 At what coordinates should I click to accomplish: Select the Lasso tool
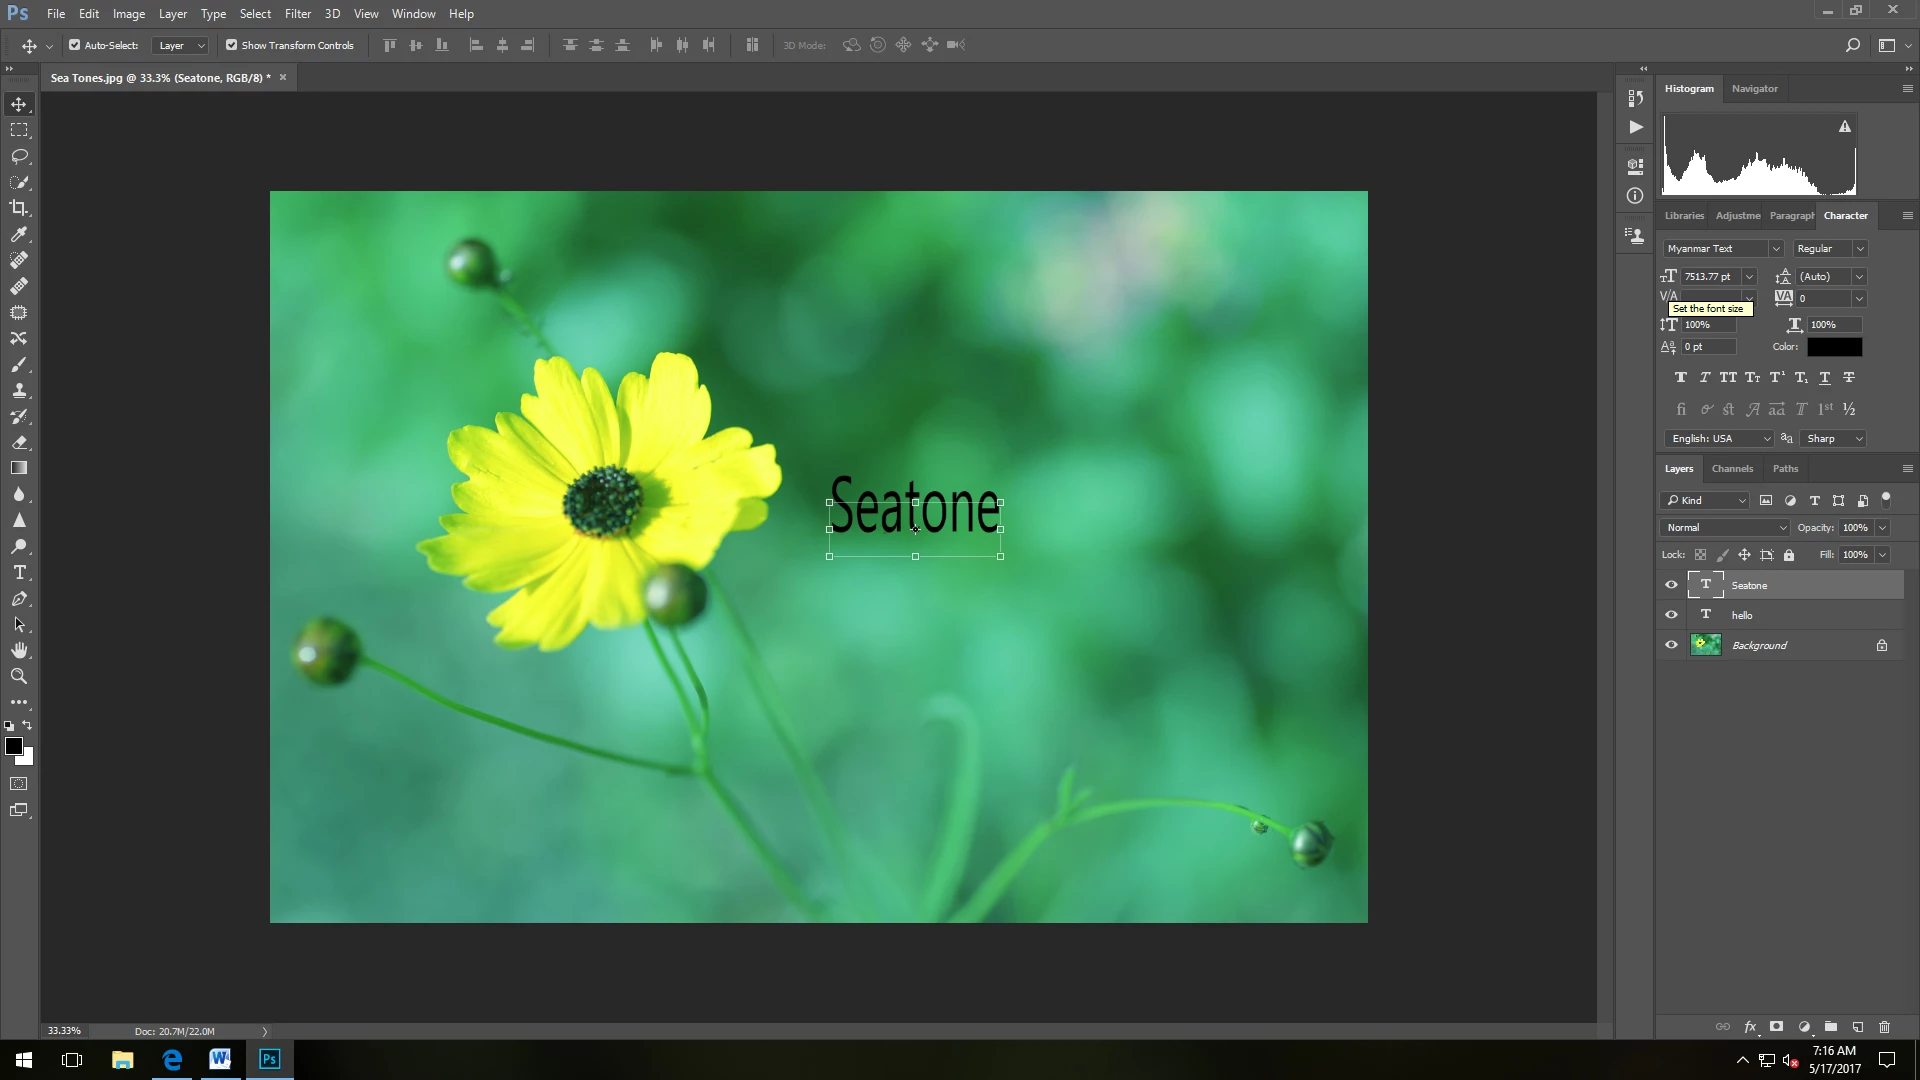coord(19,157)
